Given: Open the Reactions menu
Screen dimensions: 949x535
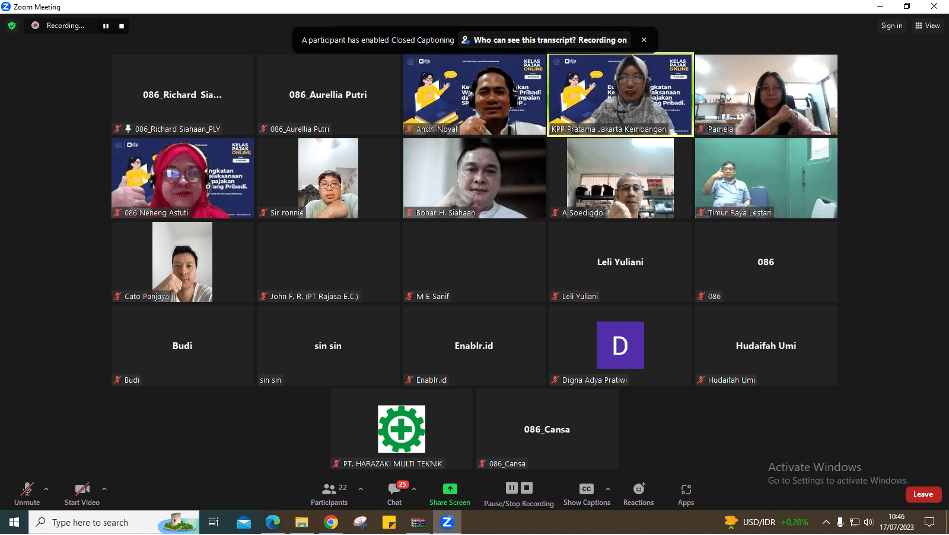Looking at the screenshot, I should pos(638,490).
